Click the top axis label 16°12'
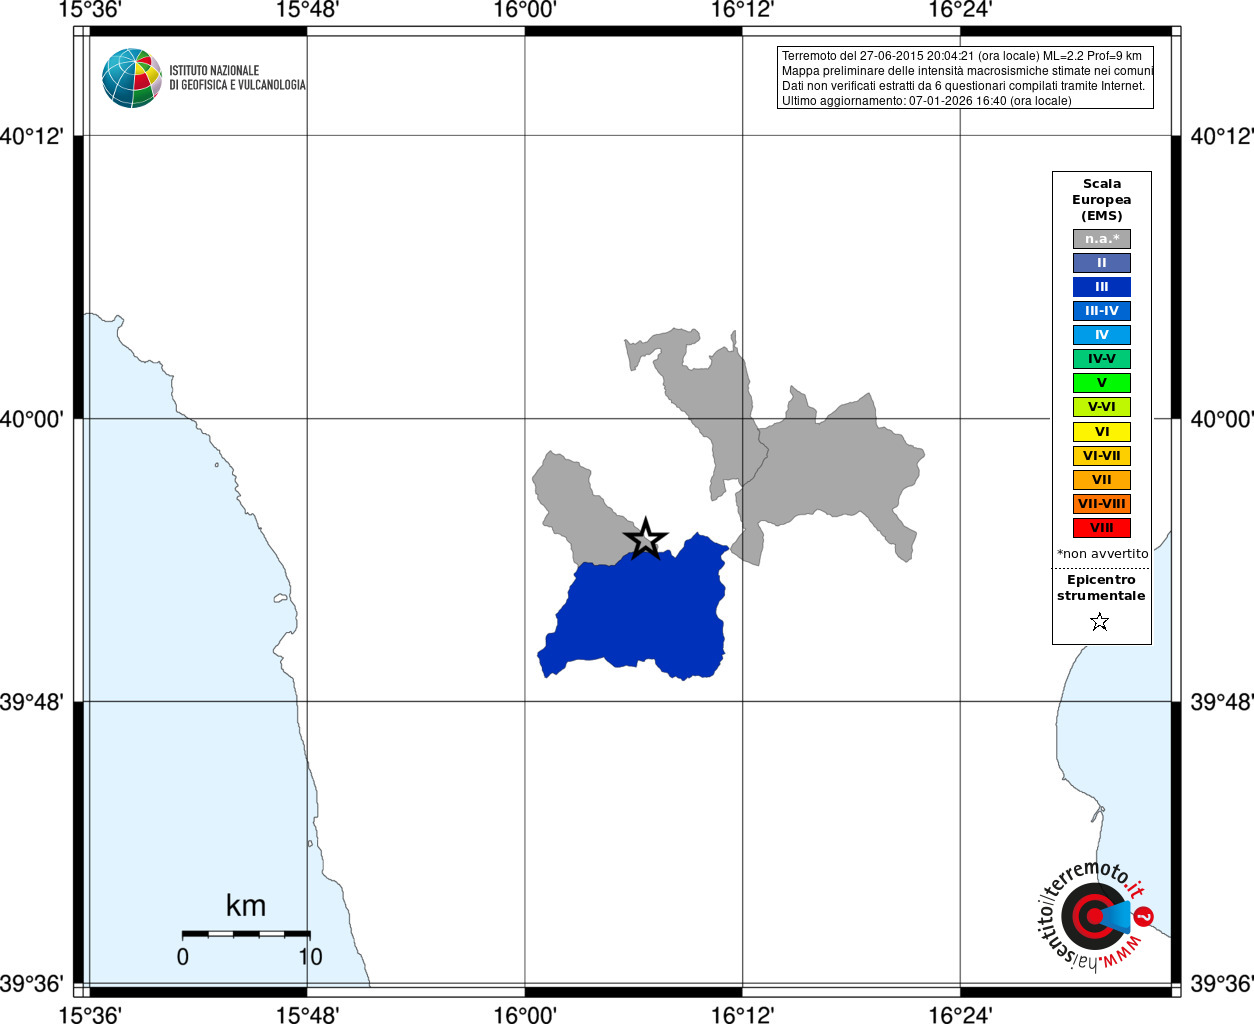1254x1024 pixels. tap(742, 10)
